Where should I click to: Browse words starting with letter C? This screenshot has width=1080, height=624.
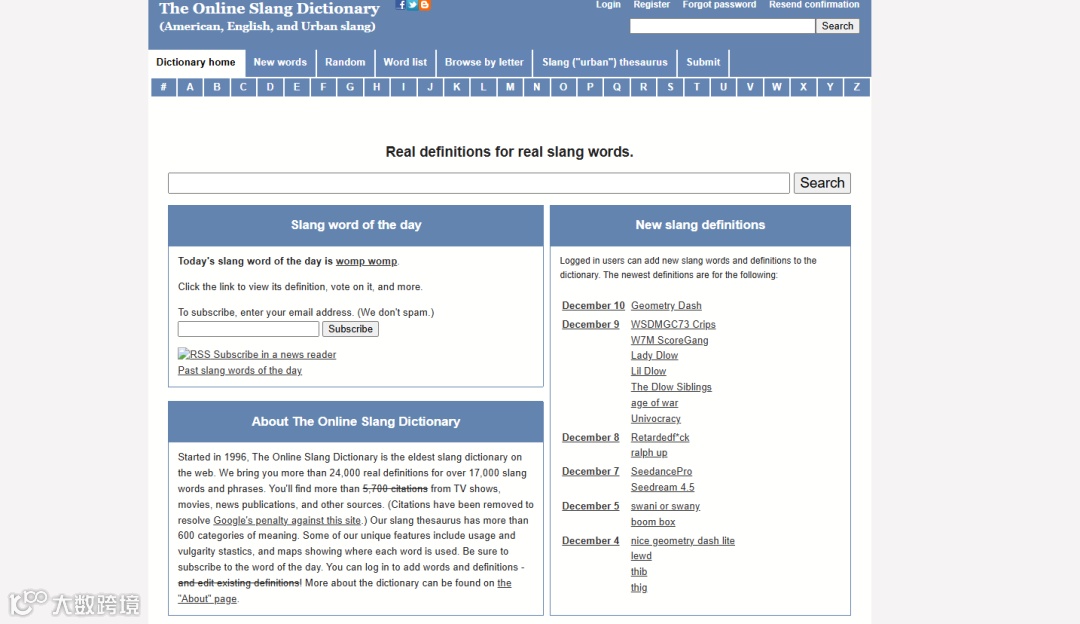(243, 87)
